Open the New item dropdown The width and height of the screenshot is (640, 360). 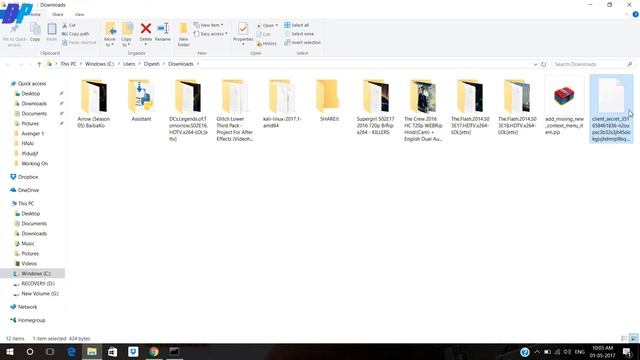[x=209, y=25]
